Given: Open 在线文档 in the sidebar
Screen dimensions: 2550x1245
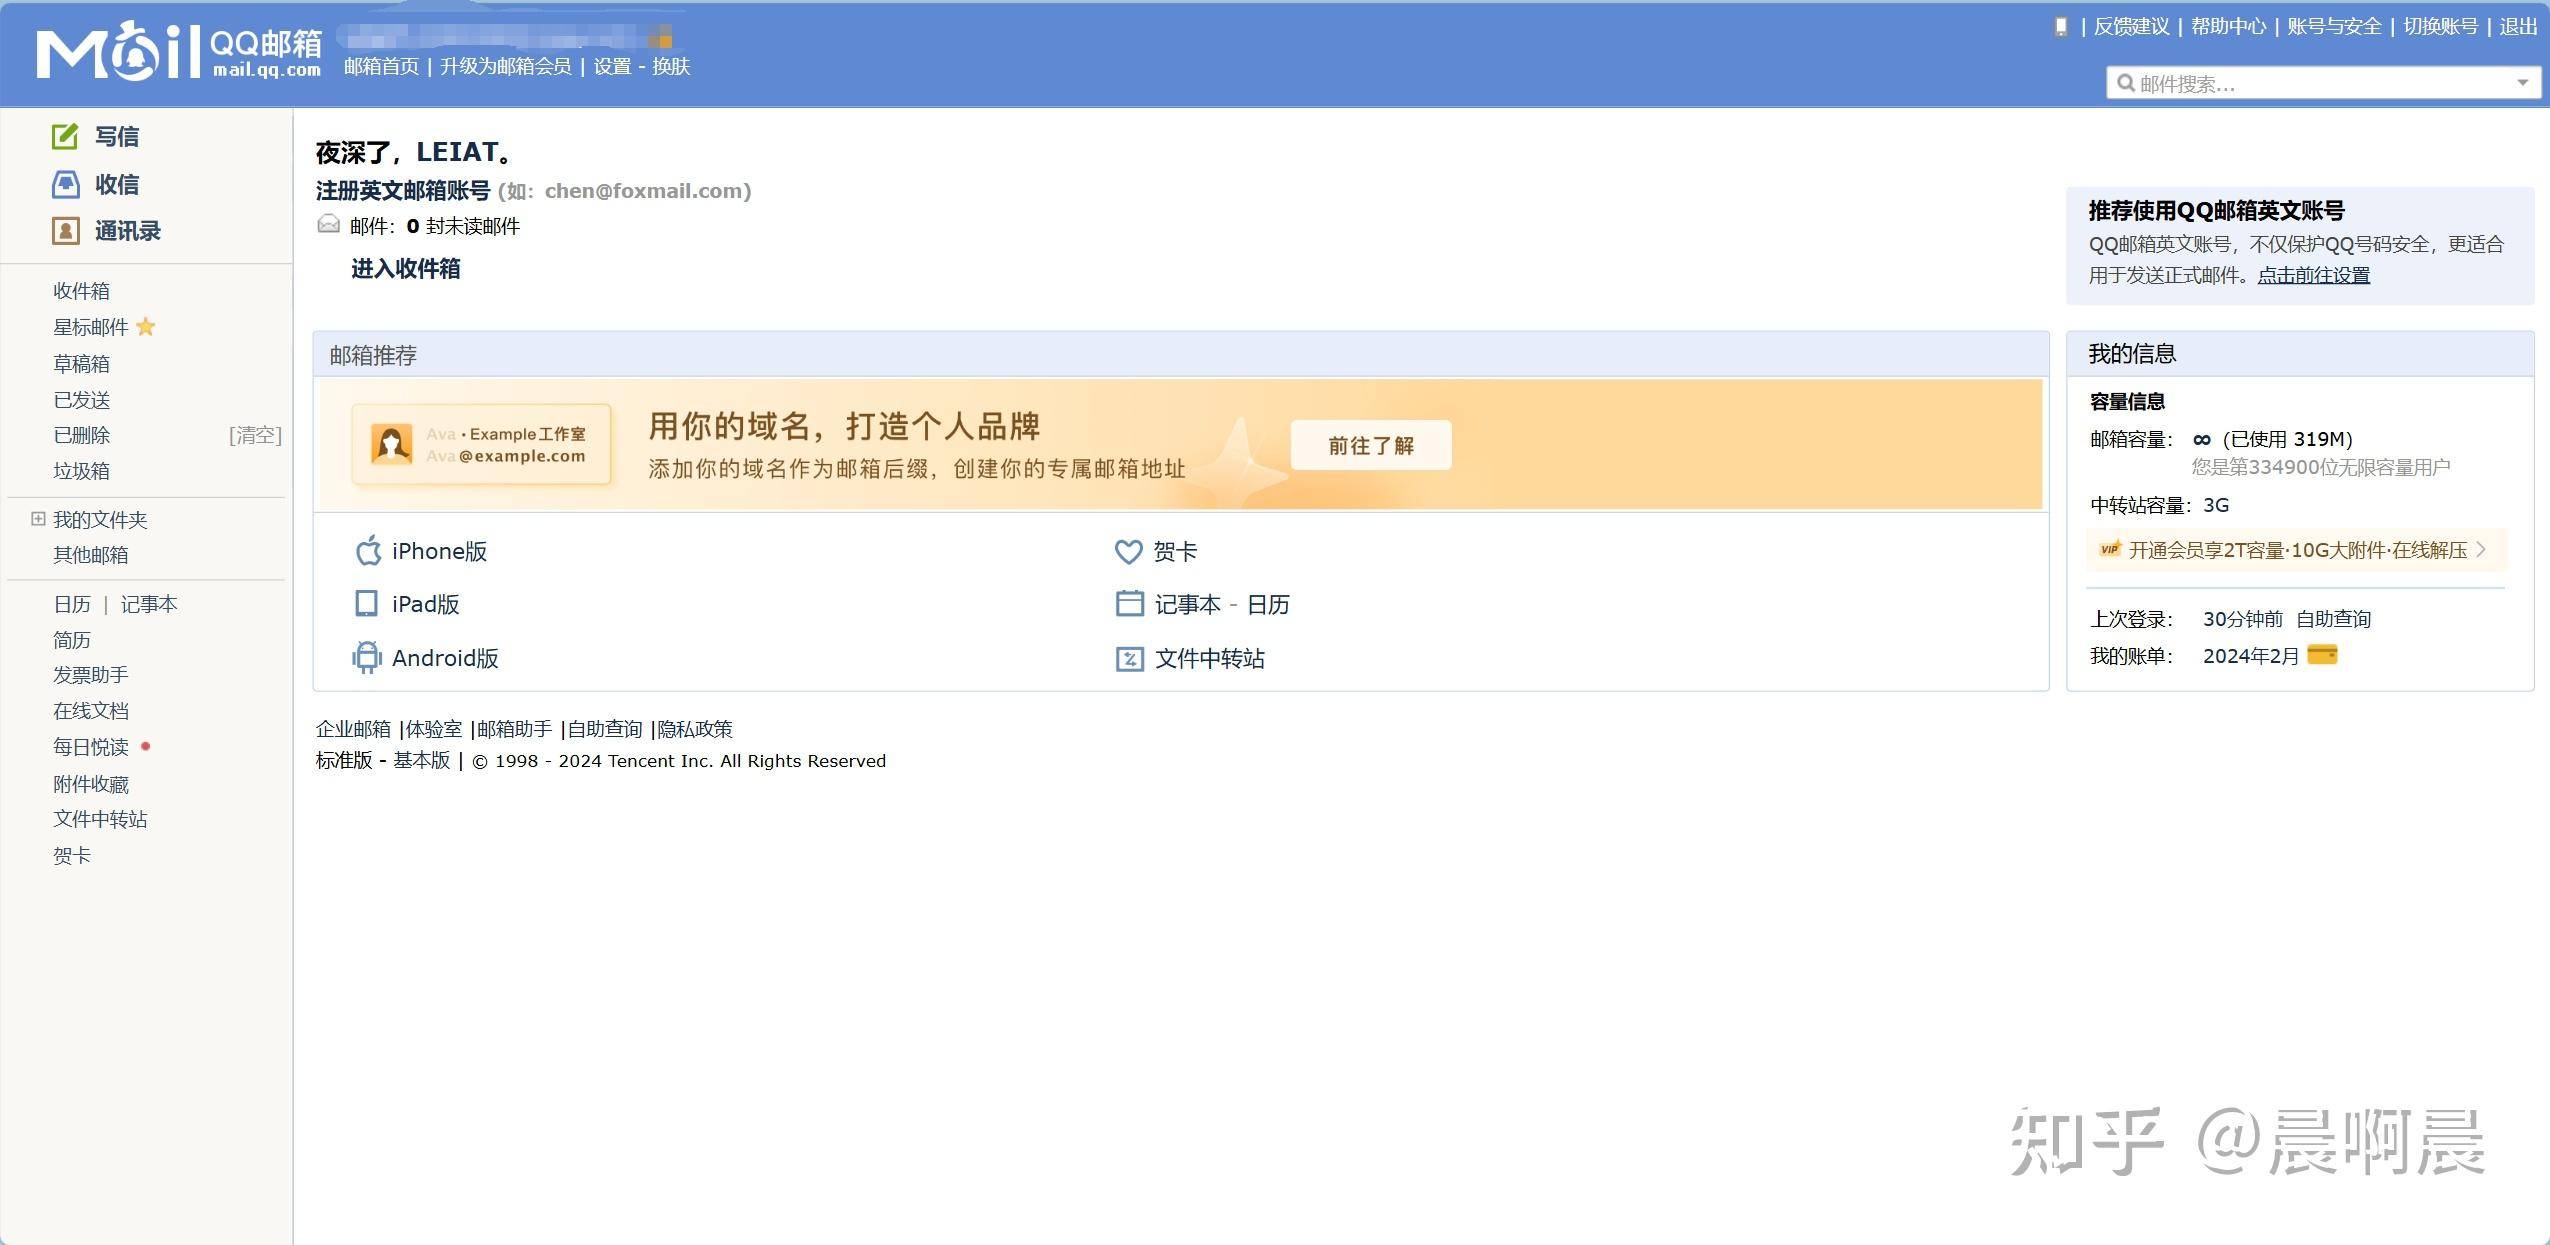Looking at the screenshot, I should (91, 711).
